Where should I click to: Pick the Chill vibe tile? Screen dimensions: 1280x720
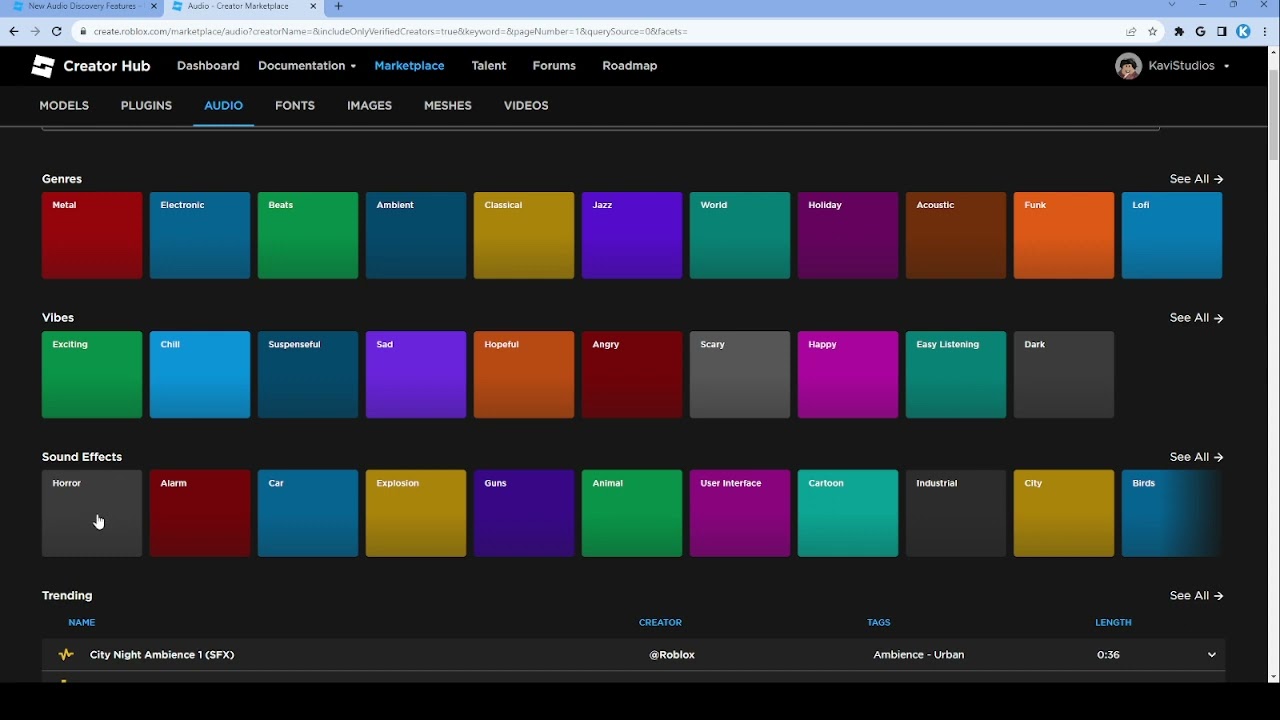click(200, 375)
